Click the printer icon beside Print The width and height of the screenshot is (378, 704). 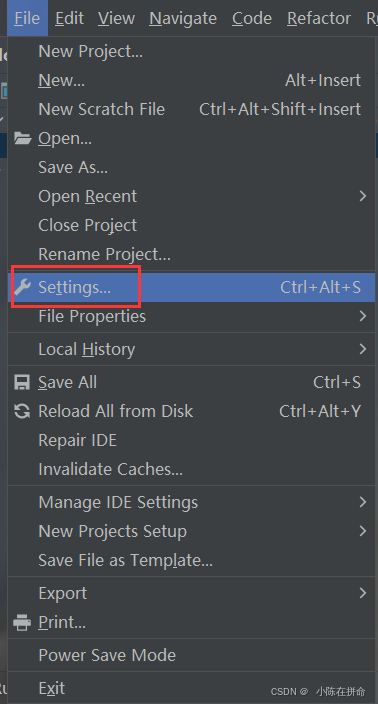tap(22, 622)
